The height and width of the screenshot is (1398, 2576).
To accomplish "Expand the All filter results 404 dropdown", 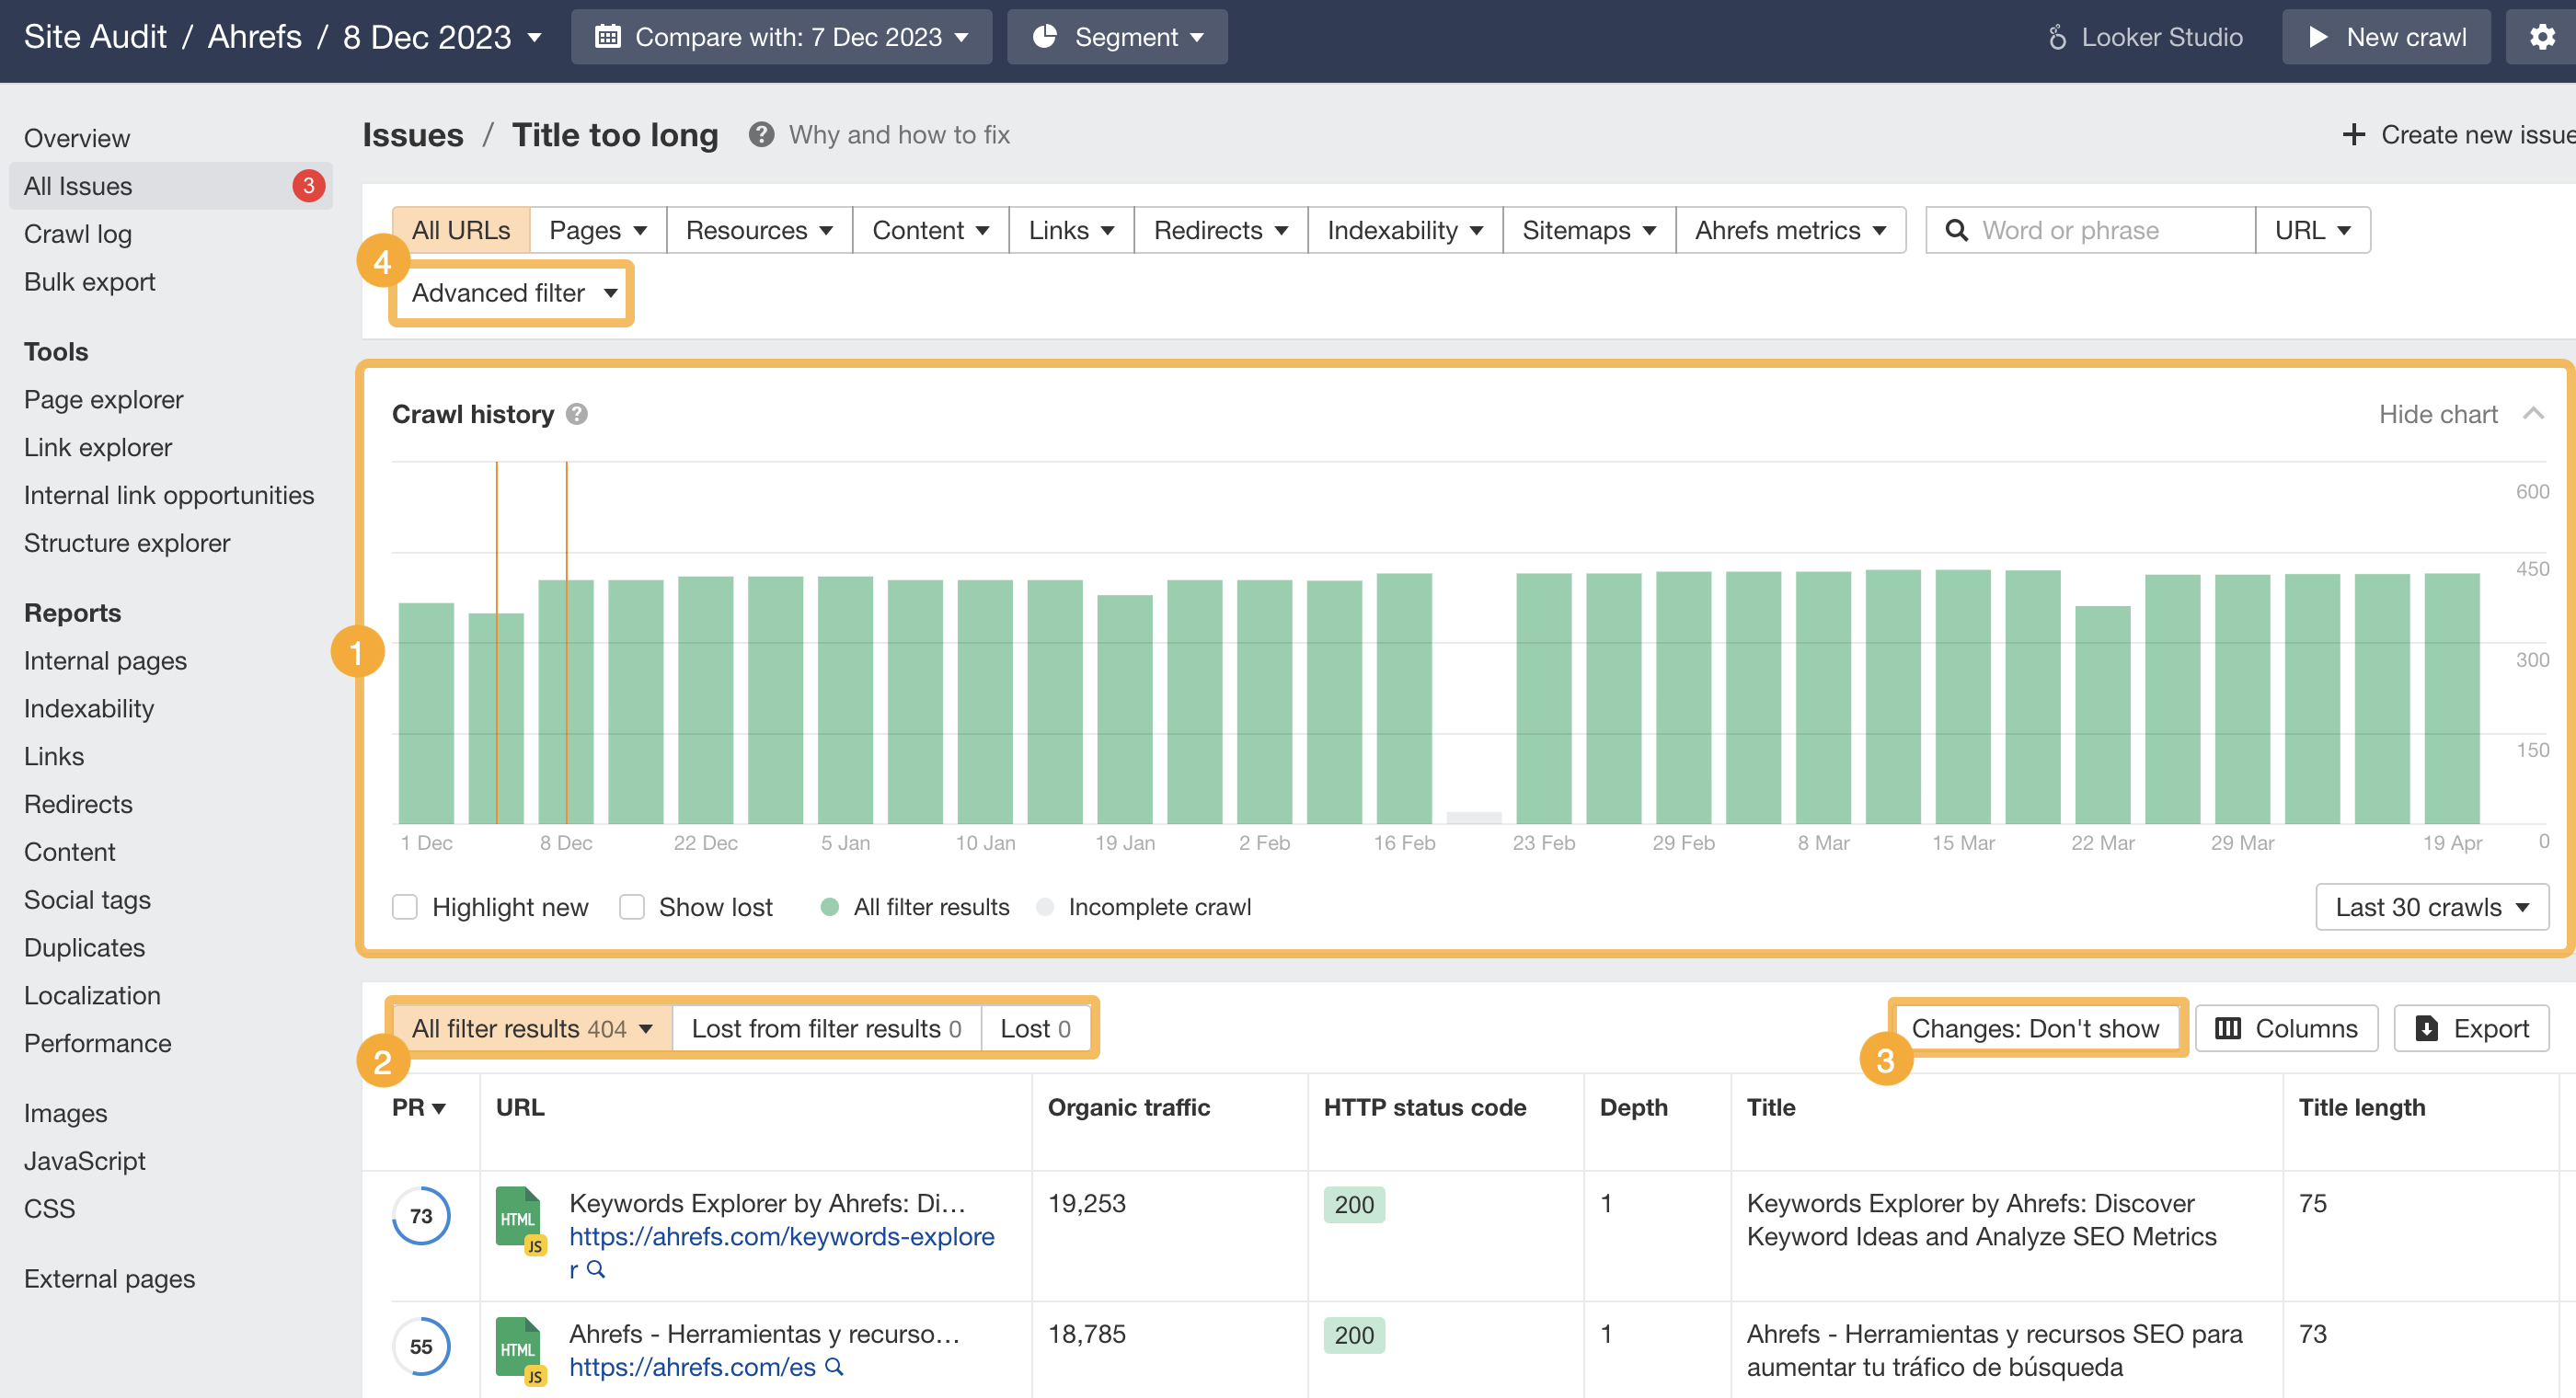I will coord(531,1028).
